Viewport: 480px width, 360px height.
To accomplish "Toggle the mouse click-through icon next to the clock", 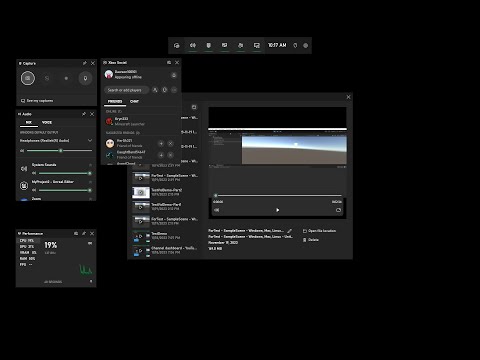I will 295,45.
